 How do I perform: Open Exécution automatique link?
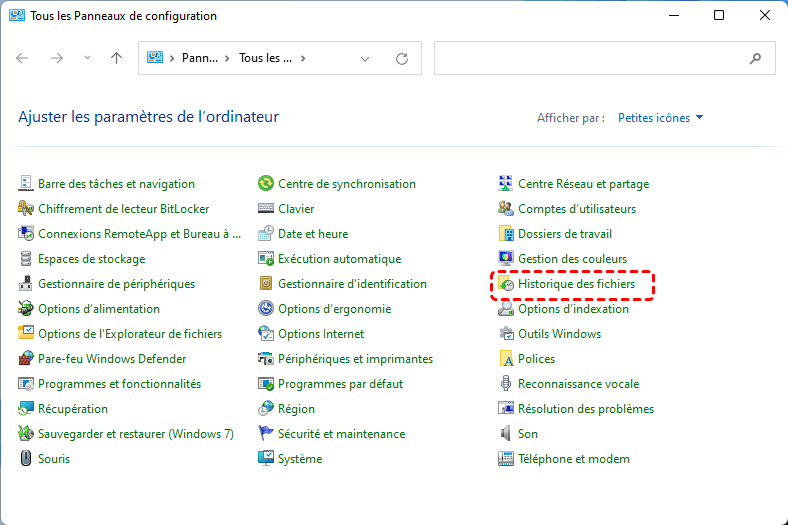pos(340,259)
